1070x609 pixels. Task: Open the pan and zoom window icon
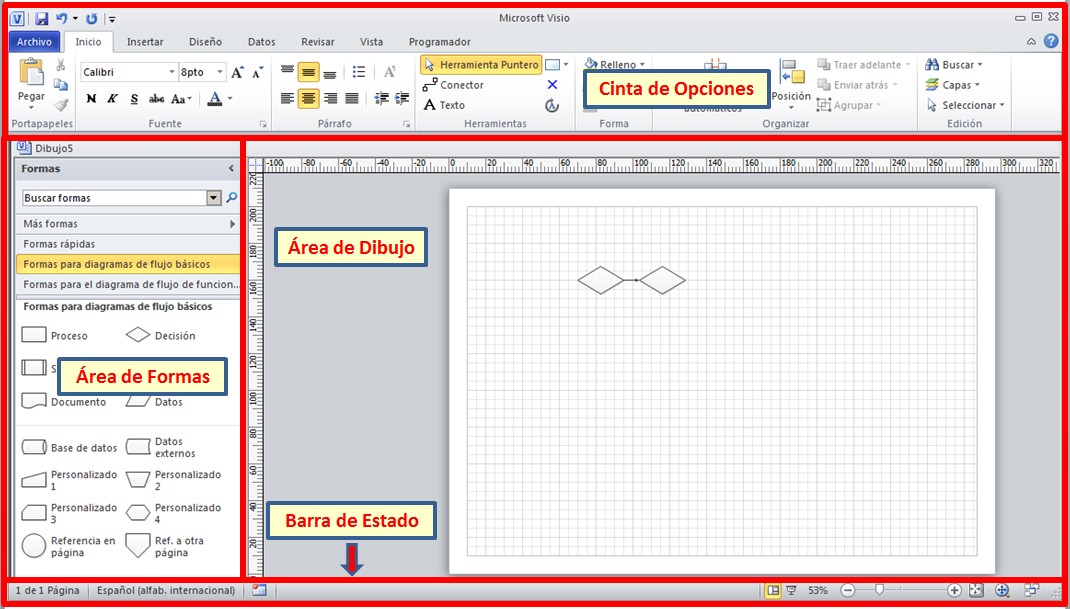1002,591
